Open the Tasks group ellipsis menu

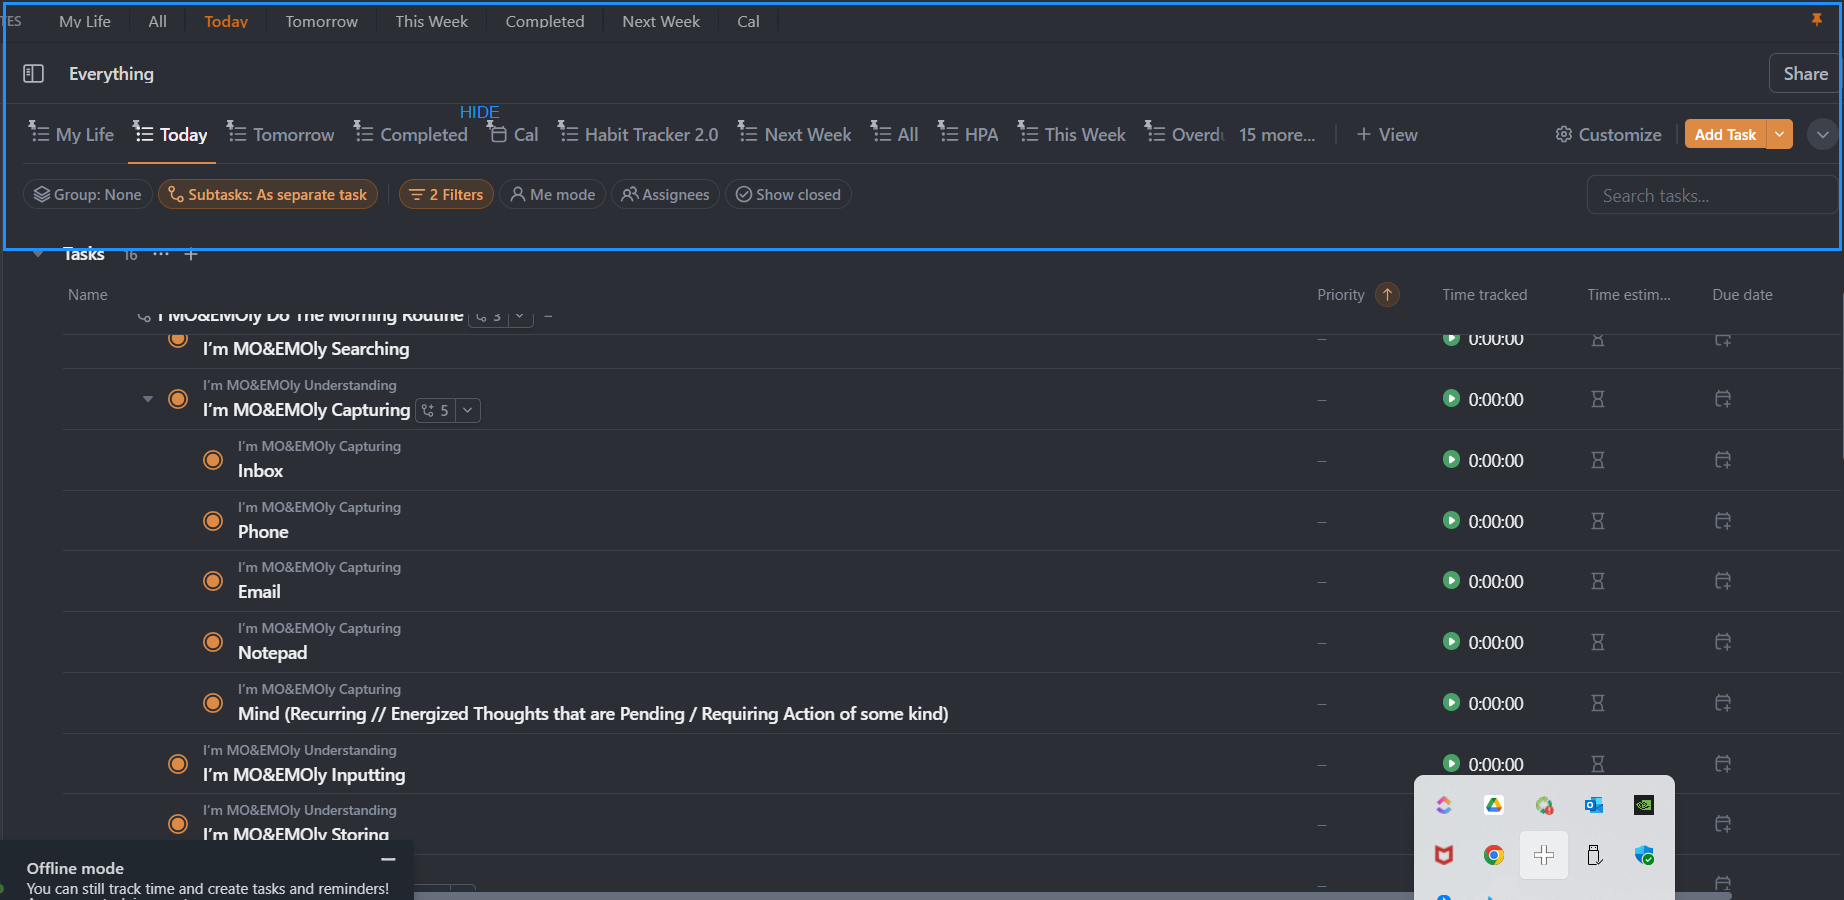point(161,254)
